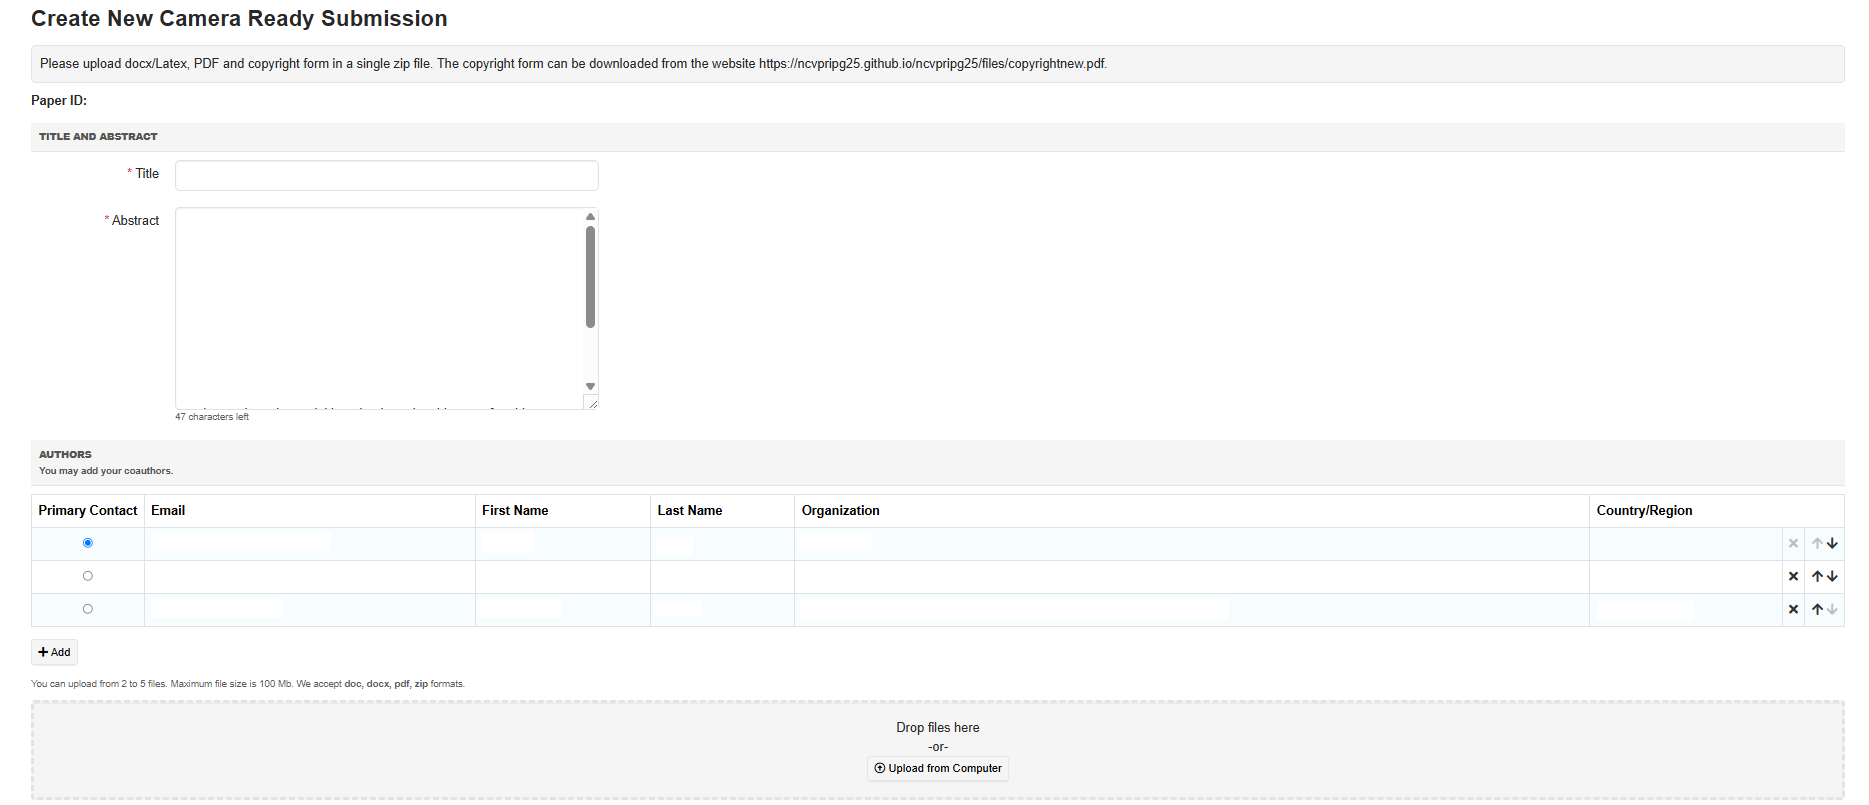Image resolution: width=1869 pixels, height=805 pixels.
Task: Select first author as primary contact
Action: click(x=88, y=543)
